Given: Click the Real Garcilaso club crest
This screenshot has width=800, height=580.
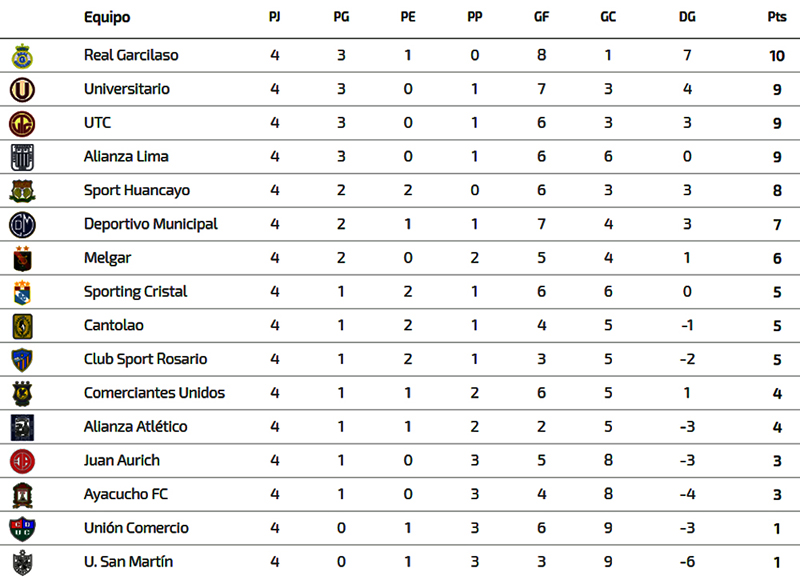Looking at the screenshot, I should tap(22, 56).
